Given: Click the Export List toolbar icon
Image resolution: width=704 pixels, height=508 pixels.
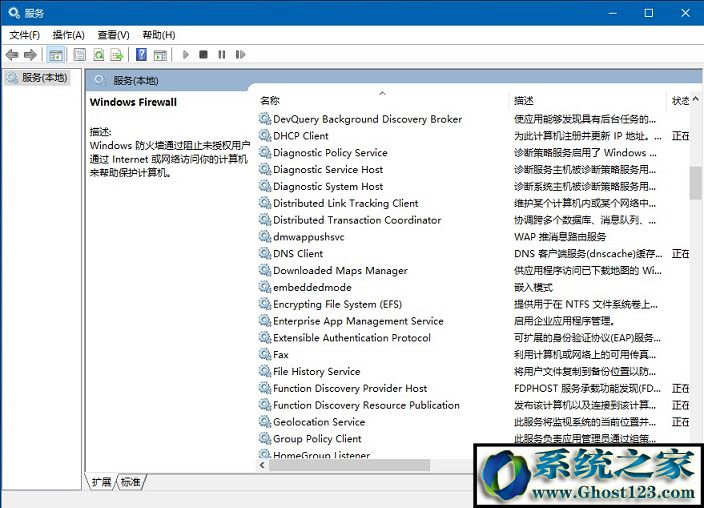Looking at the screenshot, I should [117, 55].
